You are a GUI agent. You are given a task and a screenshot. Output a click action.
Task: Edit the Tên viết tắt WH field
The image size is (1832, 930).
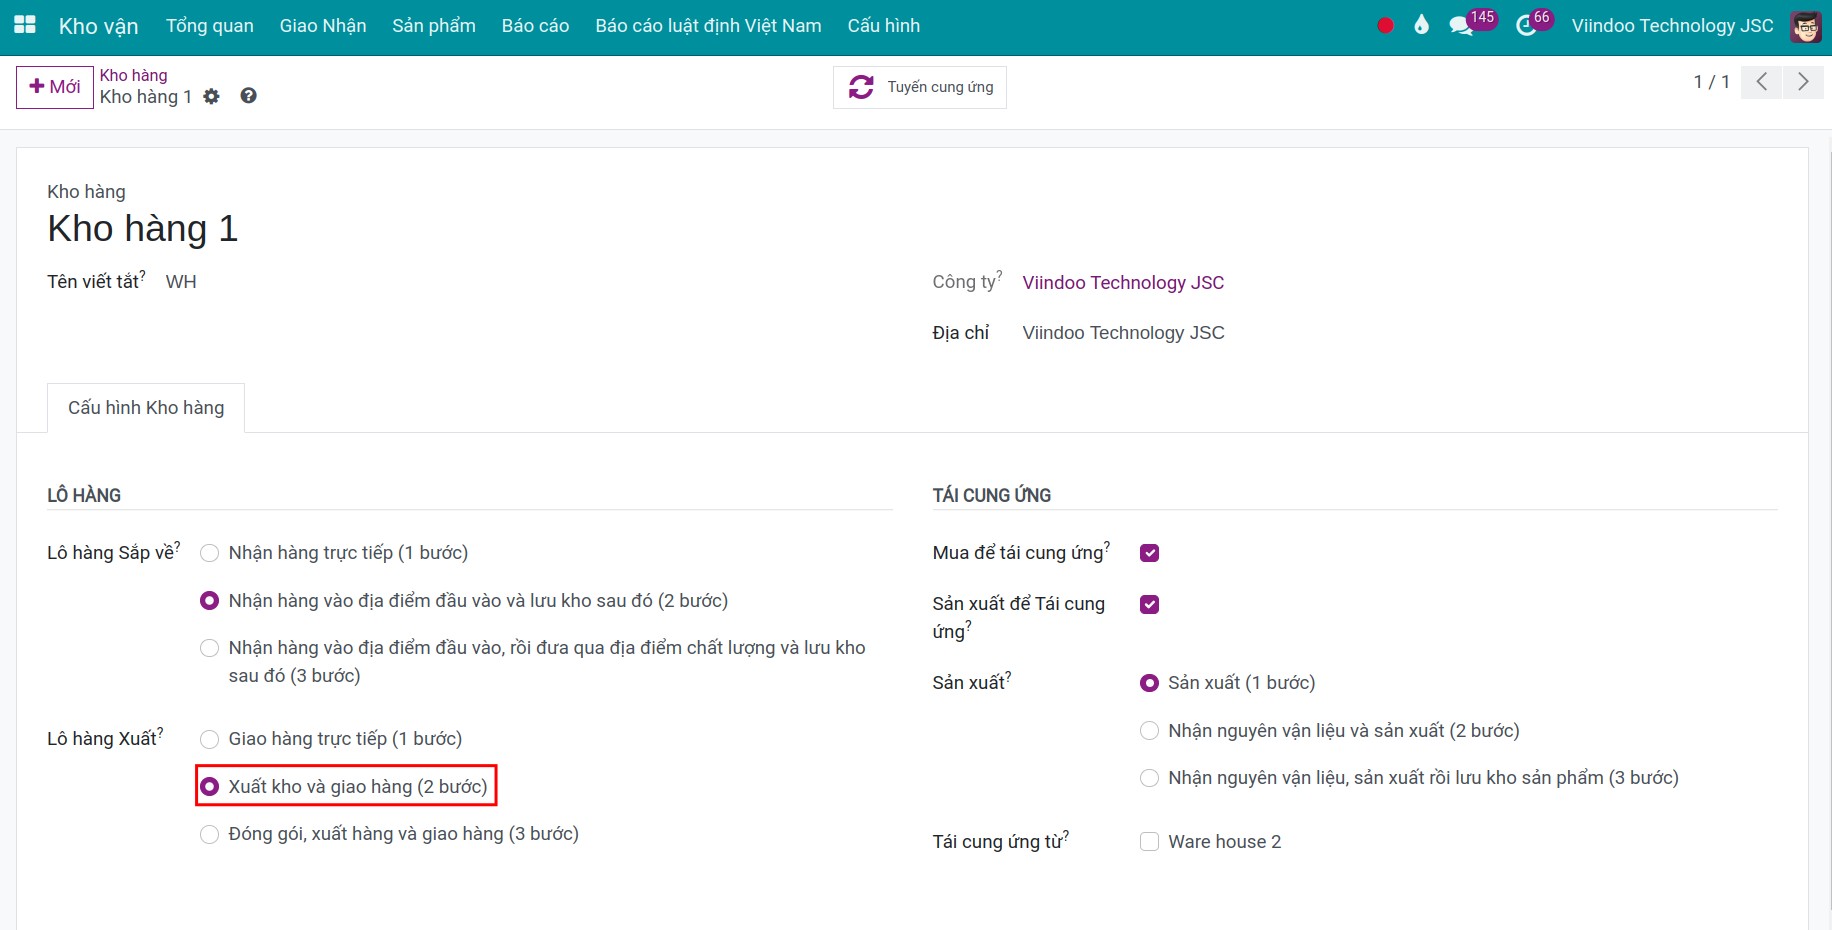click(x=181, y=282)
